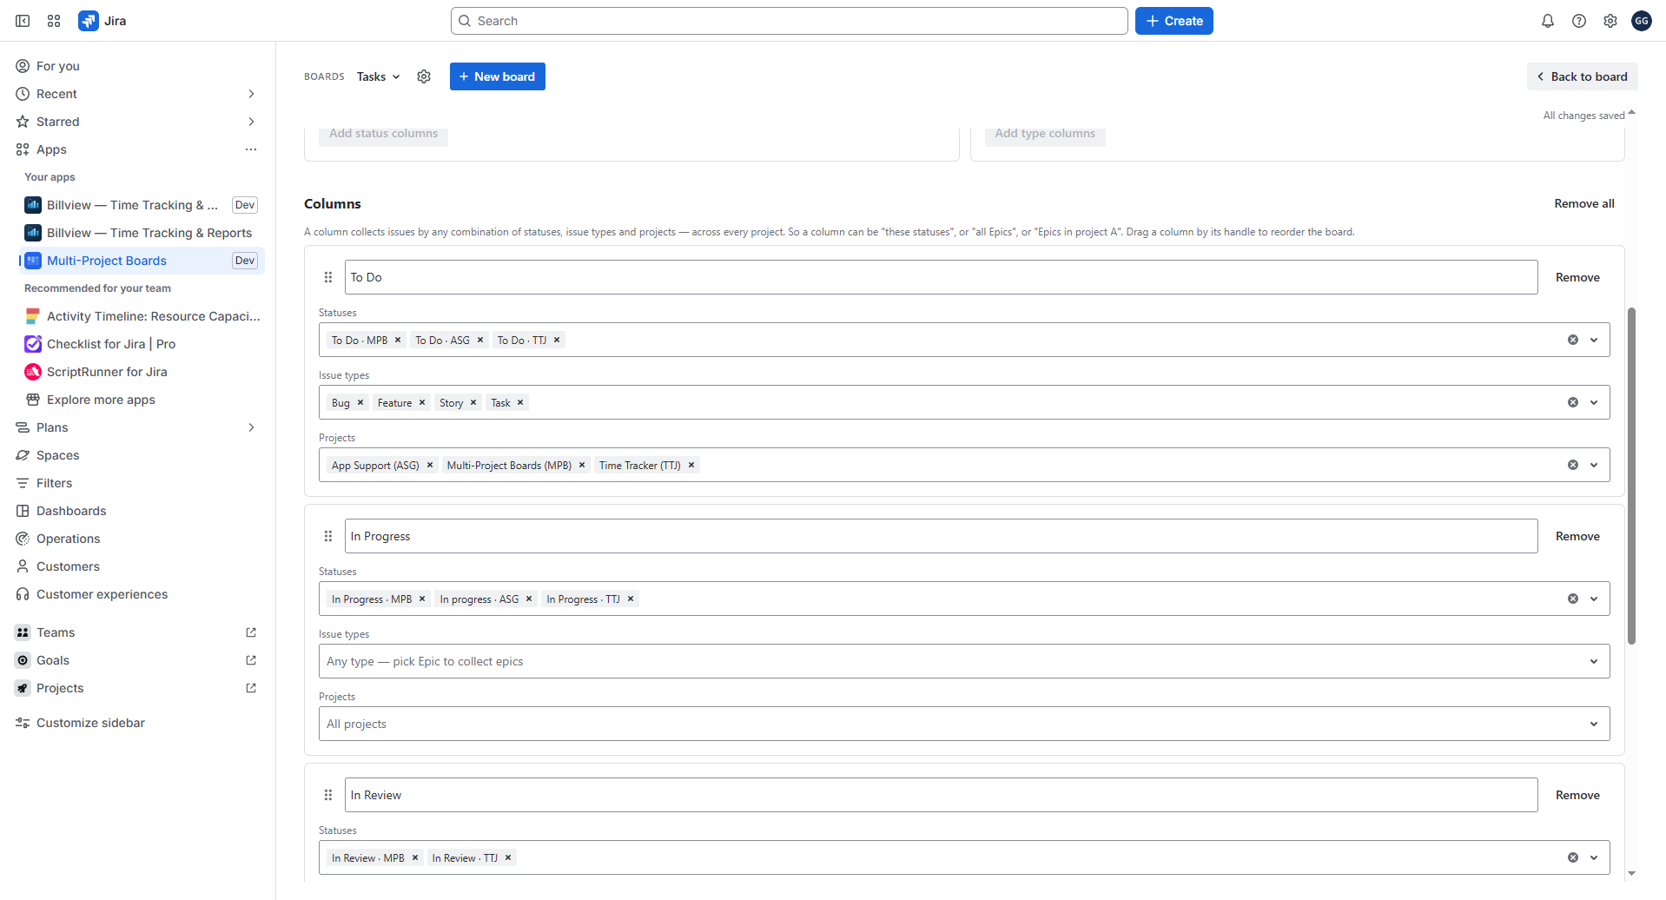Remove the Task issue type tag
This screenshot has height=900, width=1666.
point(520,403)
